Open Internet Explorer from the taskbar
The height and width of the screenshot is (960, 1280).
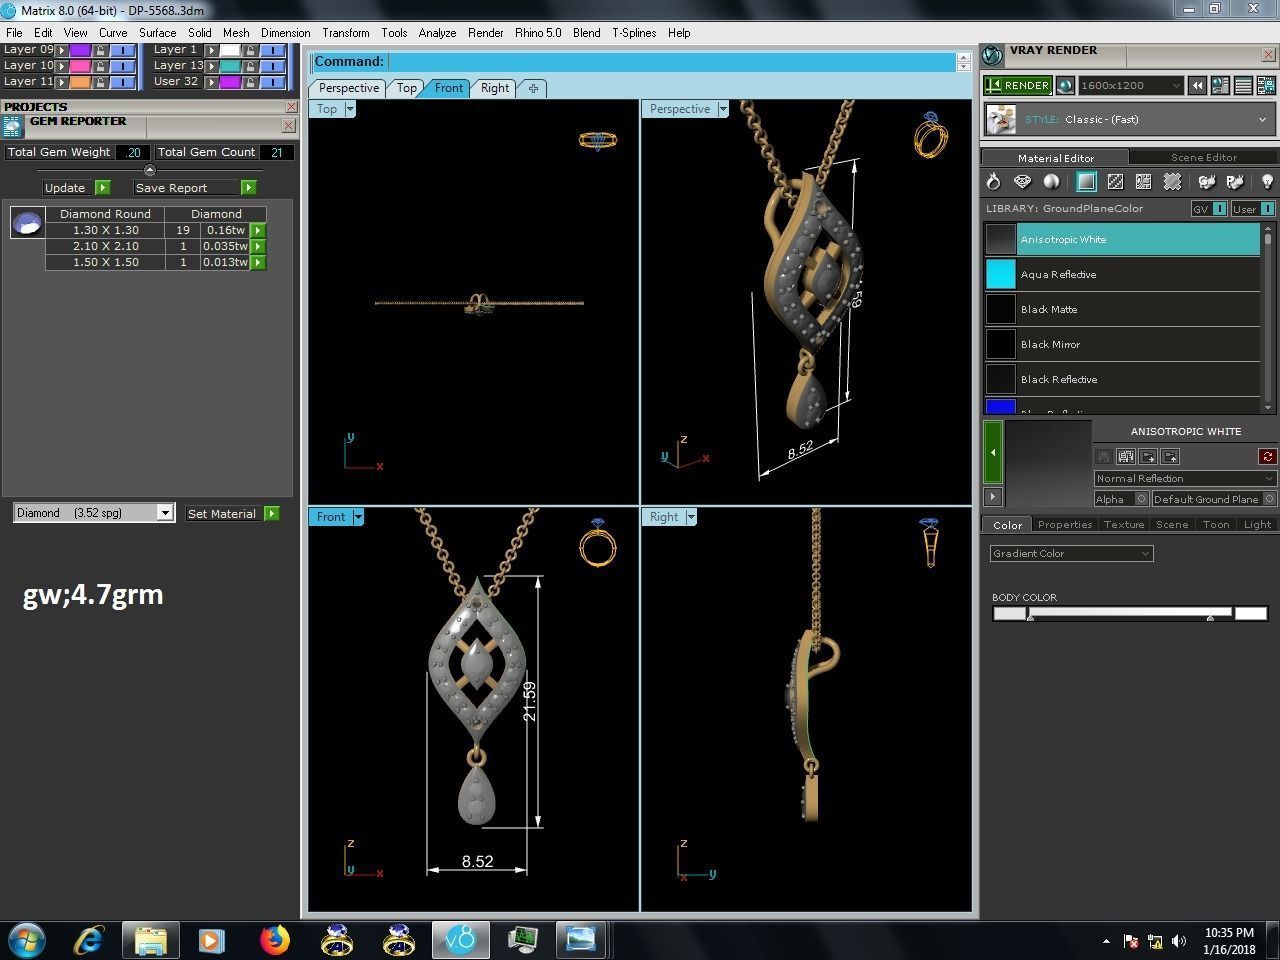pyautogui.click(x=90, y=940)
